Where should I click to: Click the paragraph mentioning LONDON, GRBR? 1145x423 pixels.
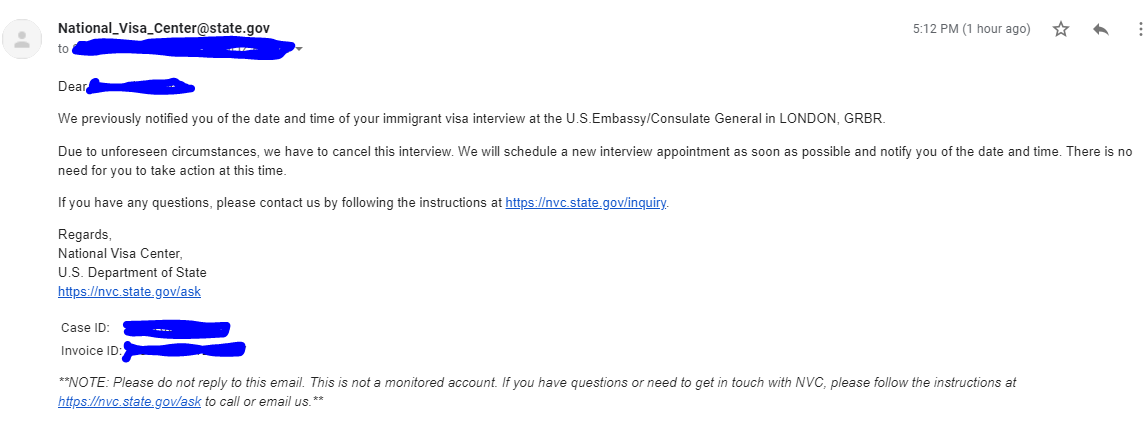(x=471, y=119)
